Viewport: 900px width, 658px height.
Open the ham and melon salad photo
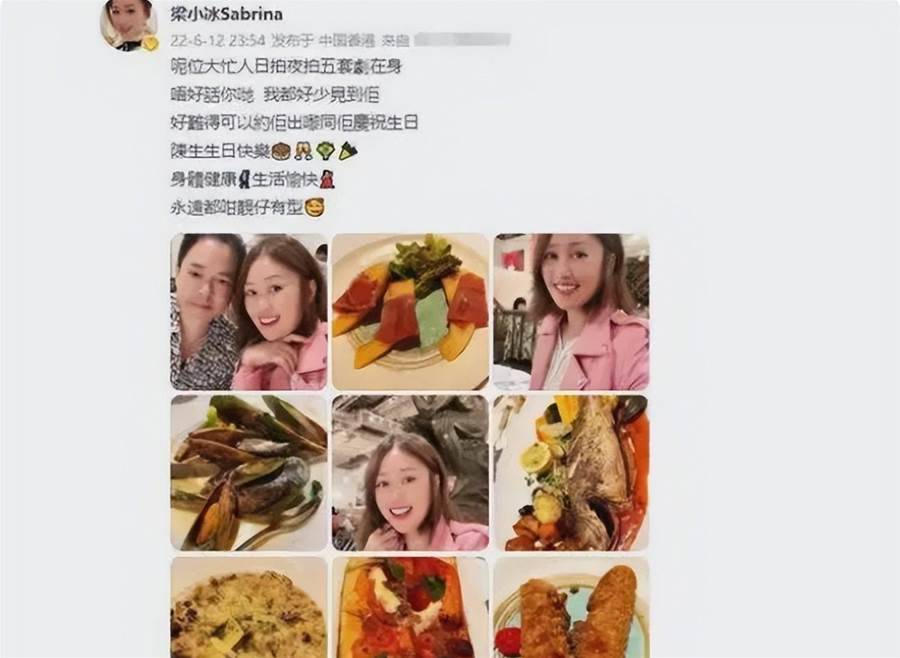click(410, 312)
